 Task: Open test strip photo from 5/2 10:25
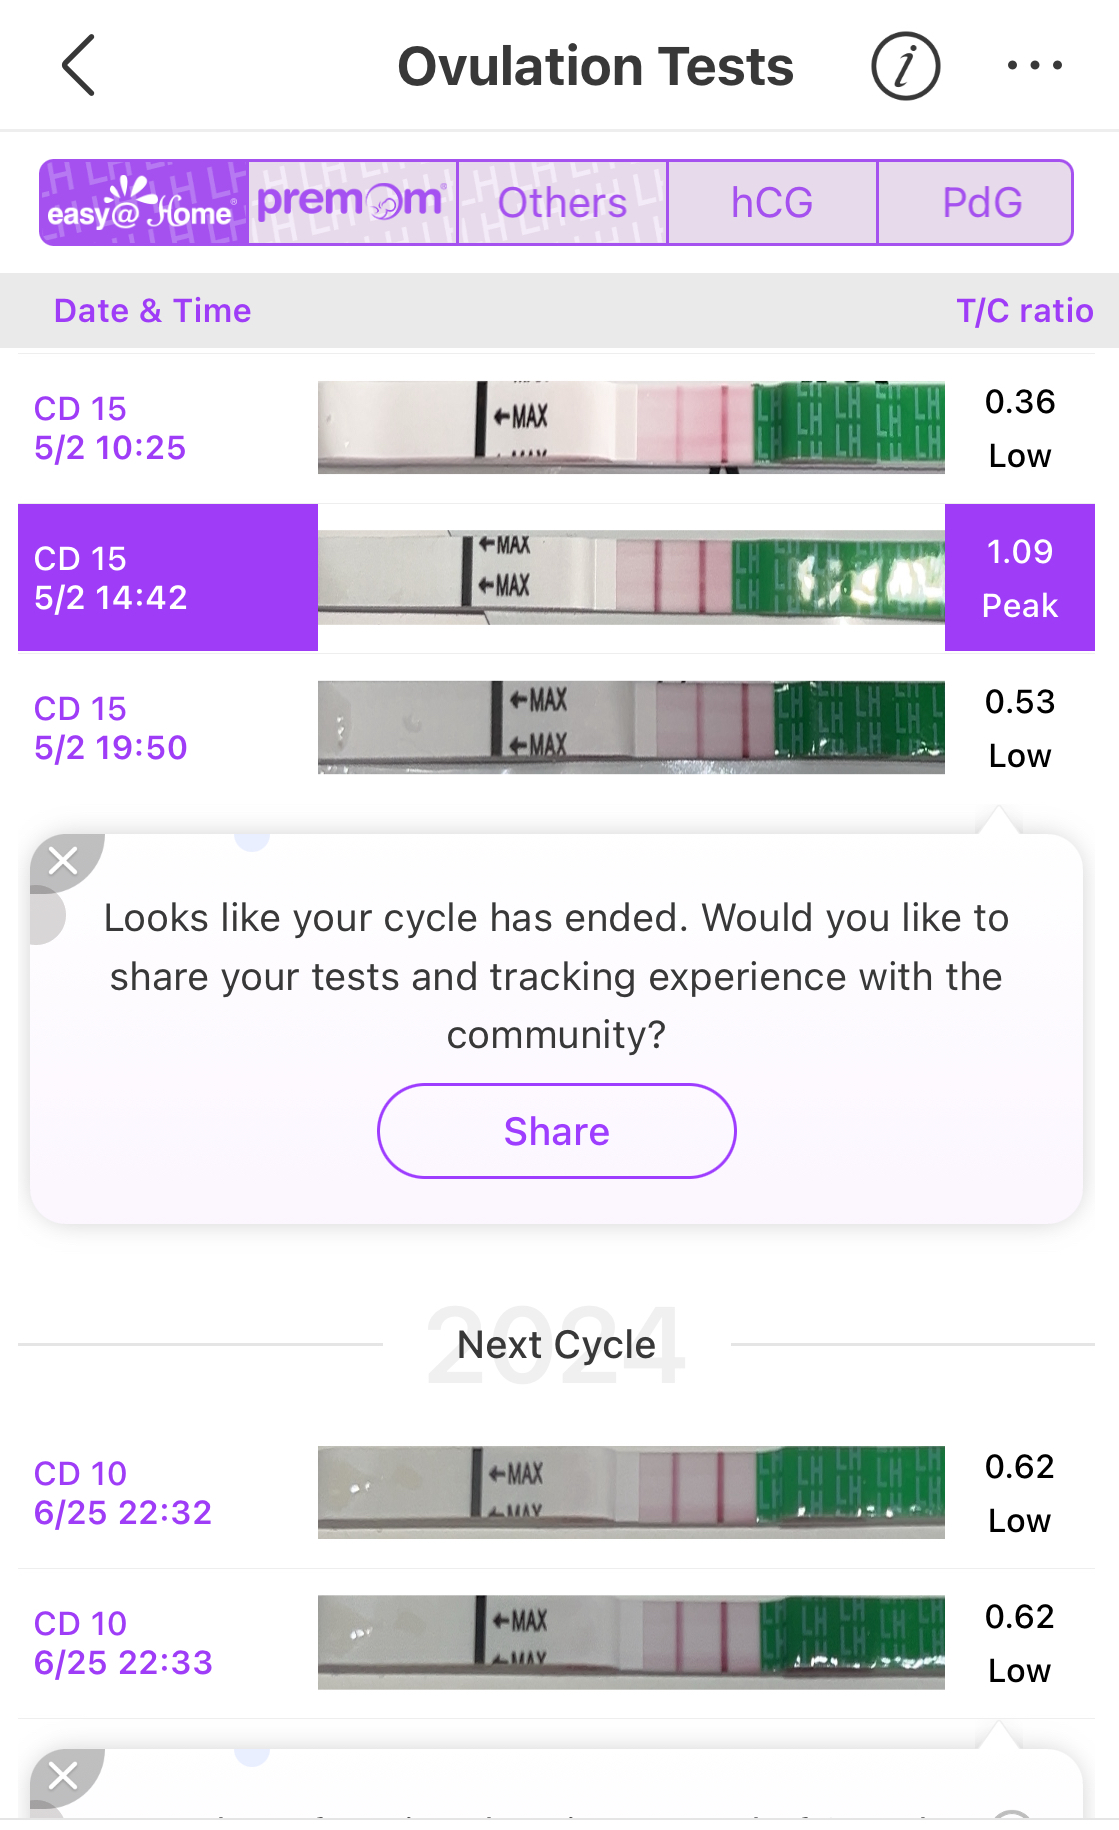click(631, 427)
